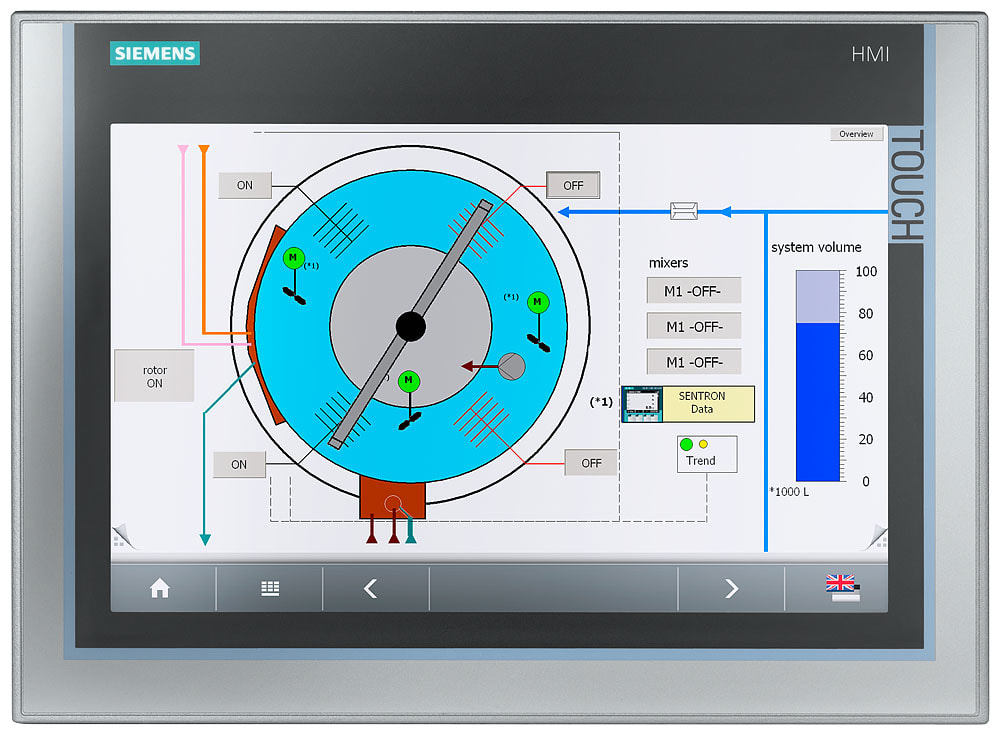Toggle the ON switch at the bottom left
Viewport: 1000px width, 735px height.
[239, 464]
